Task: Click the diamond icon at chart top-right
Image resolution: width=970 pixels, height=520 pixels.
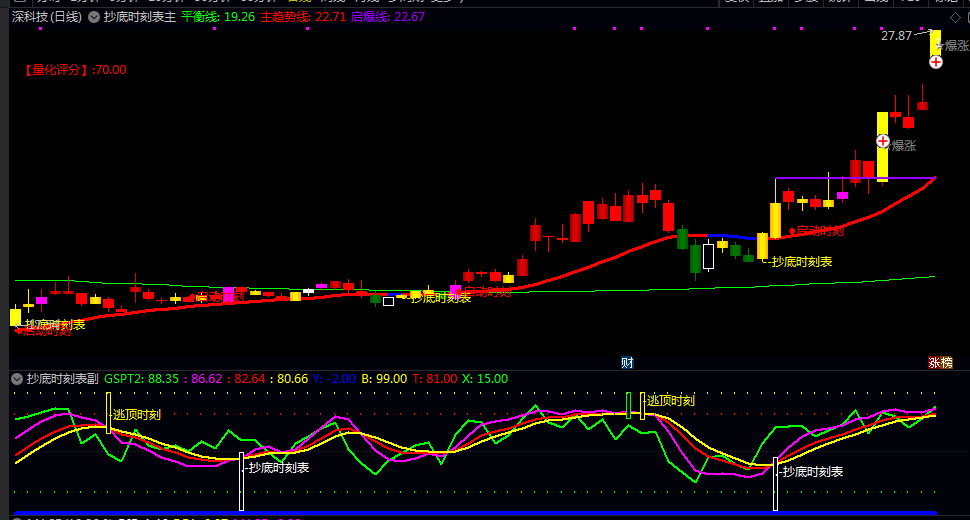Action: click(x=955, y=18)
